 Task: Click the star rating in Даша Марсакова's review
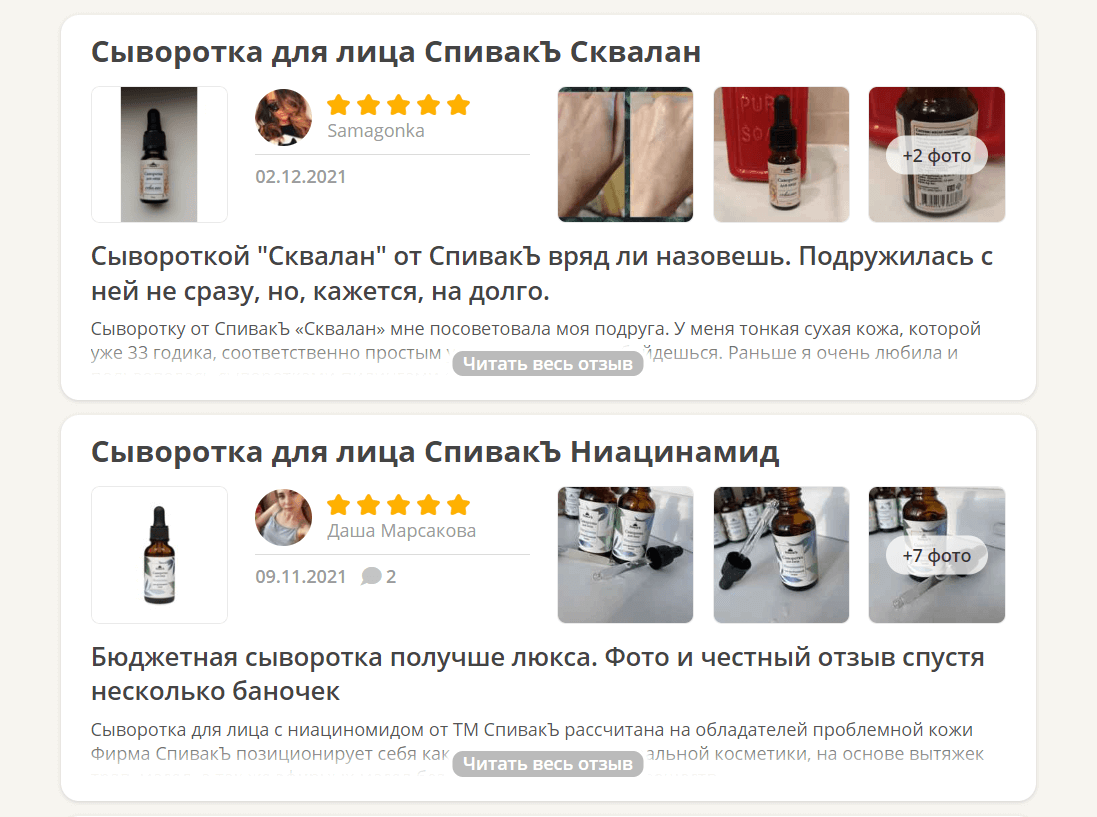coord(398,504)
